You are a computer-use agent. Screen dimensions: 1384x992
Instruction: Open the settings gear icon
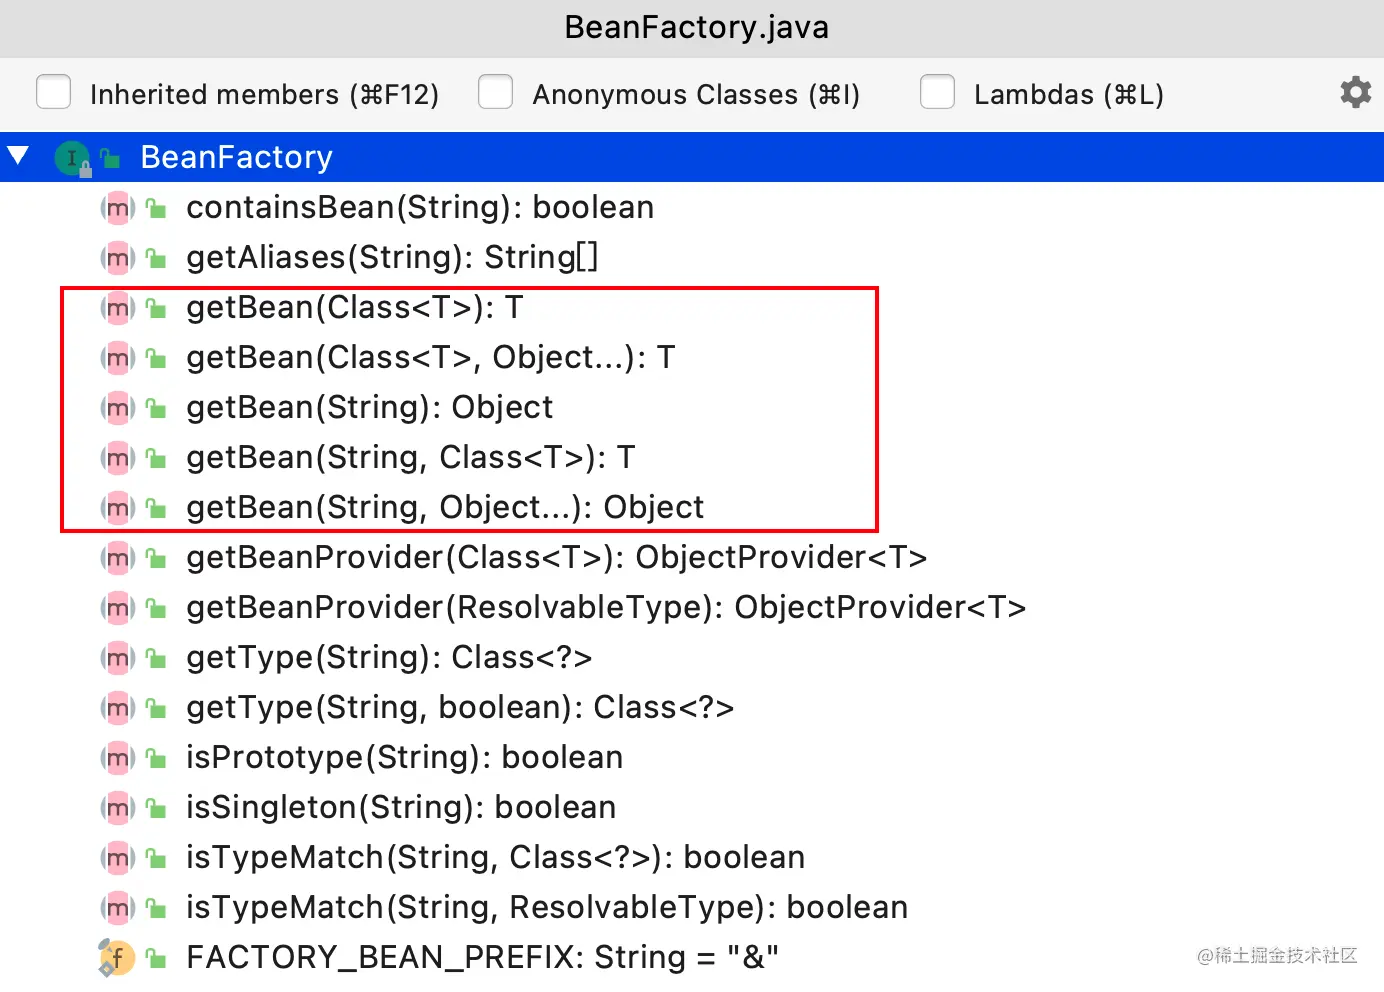coord(1355,93)
